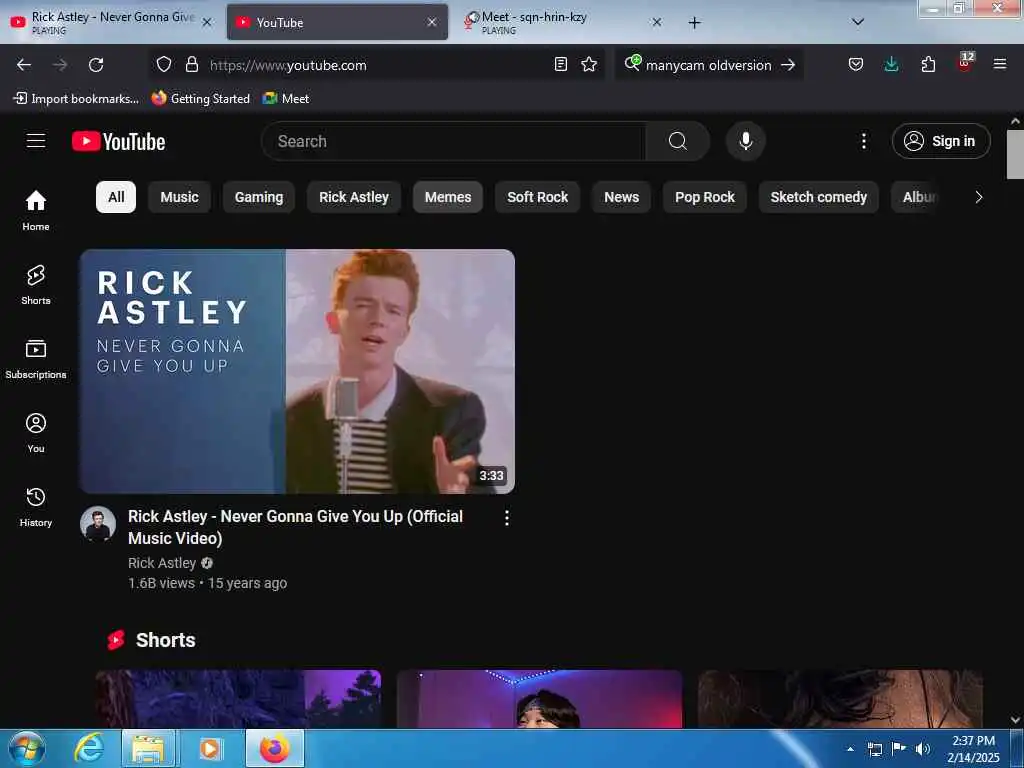The width and height of the screenshot is (1024, 768).
Task: Select the Memes filter chip
Action: click(x=448, y=197)
